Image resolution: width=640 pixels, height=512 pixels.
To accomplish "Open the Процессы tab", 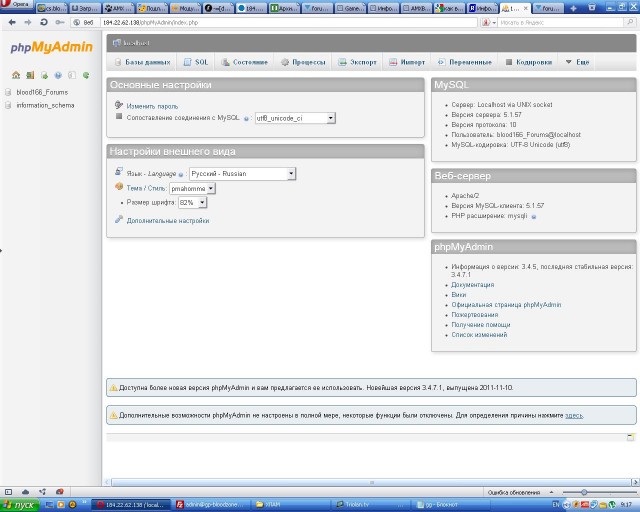I will click(x=303, y=62).
